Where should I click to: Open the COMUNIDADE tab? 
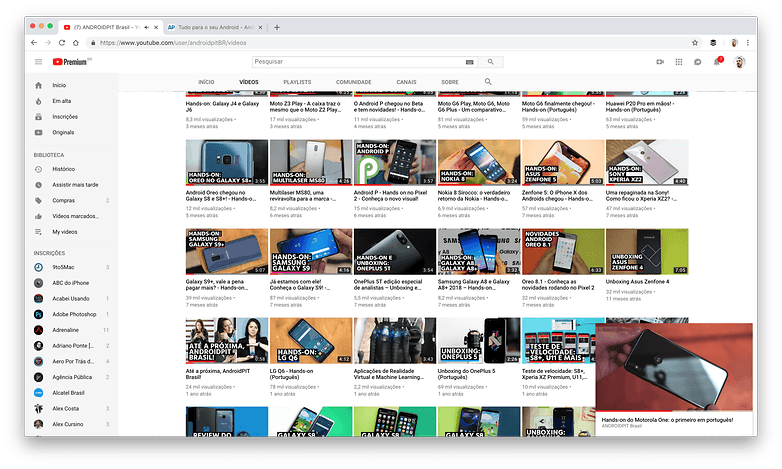(x=354, y=82)
